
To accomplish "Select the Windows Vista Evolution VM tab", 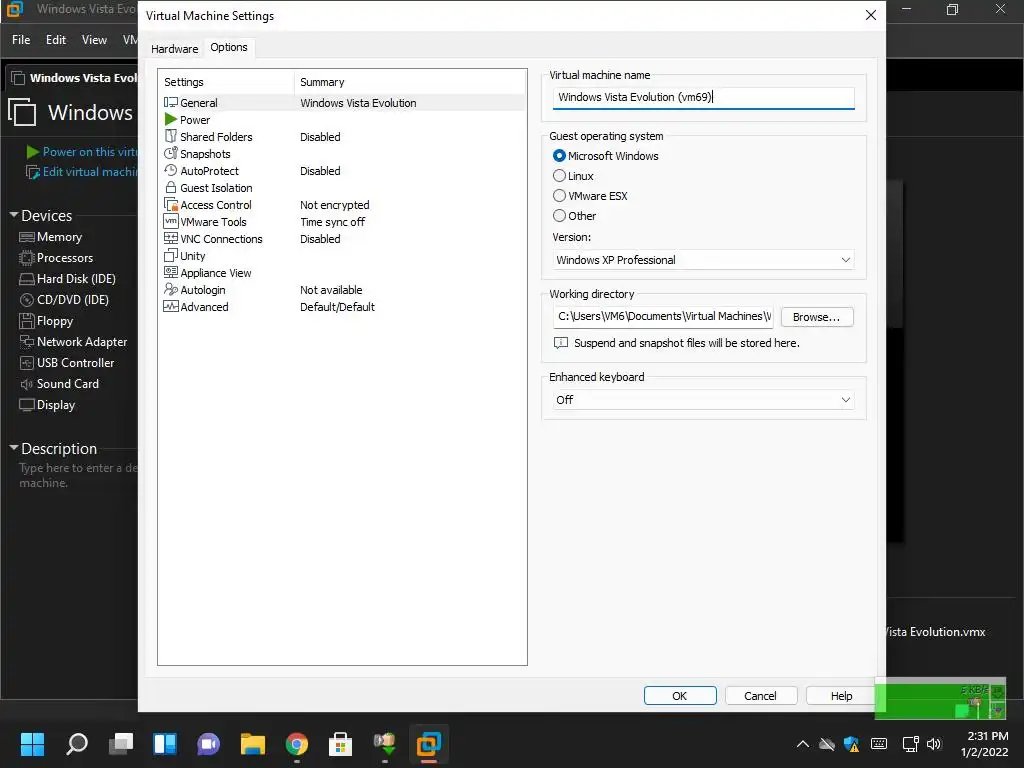I will pos(73,78).
